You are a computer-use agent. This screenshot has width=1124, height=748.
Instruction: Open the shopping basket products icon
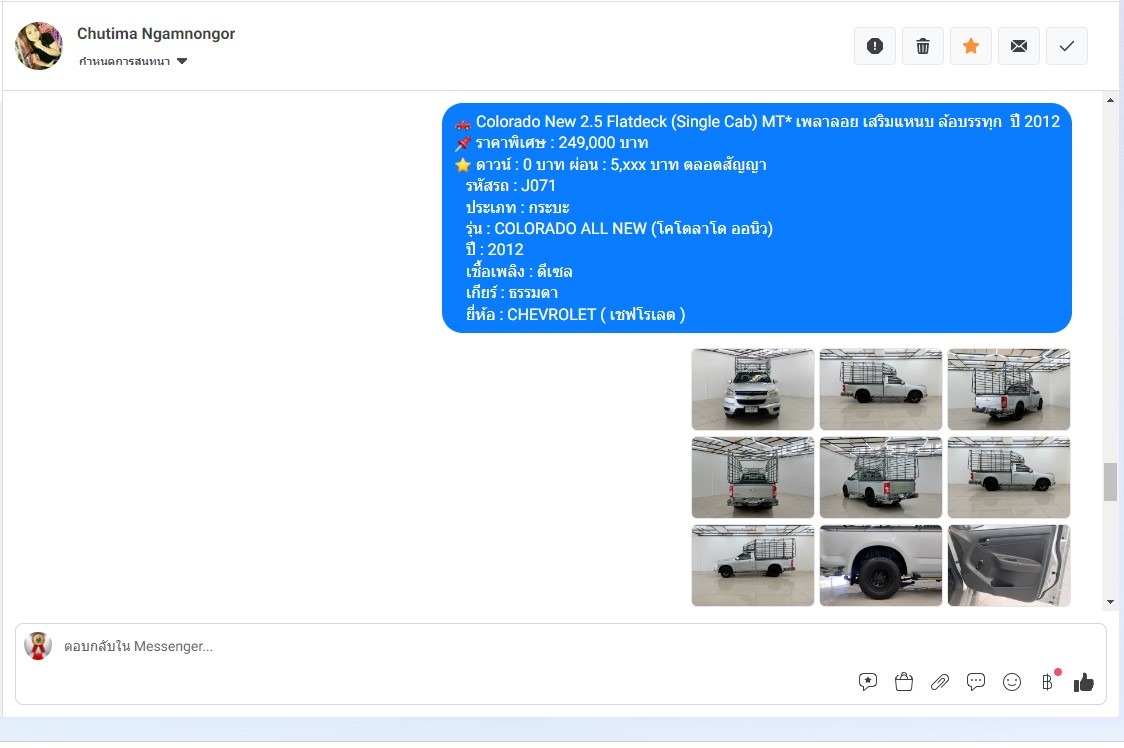click(x=904, y=682)
